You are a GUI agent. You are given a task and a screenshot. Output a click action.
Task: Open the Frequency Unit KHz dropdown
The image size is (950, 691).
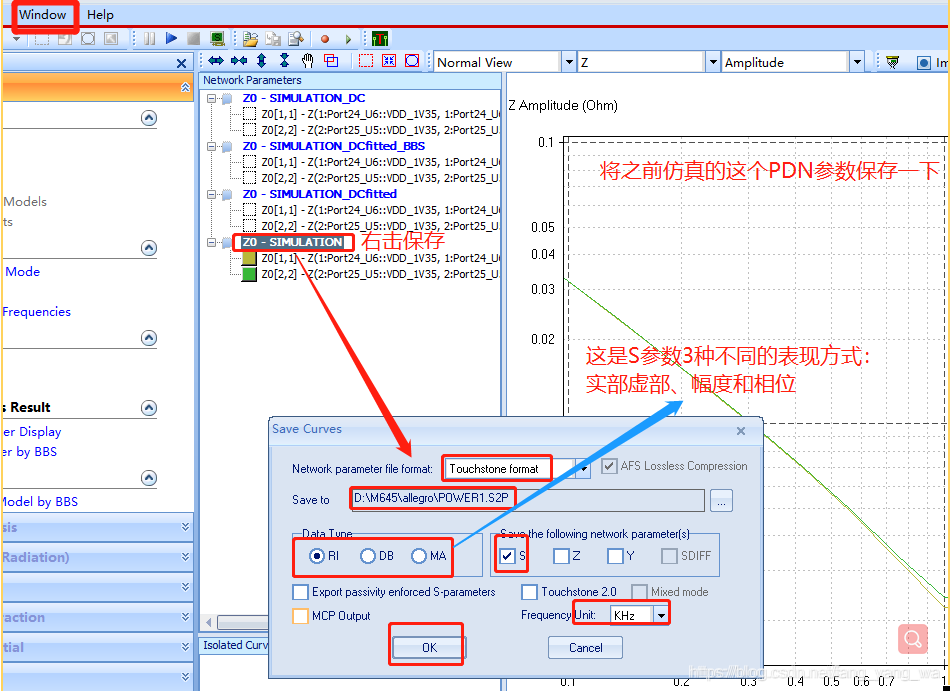click(661, 615)
